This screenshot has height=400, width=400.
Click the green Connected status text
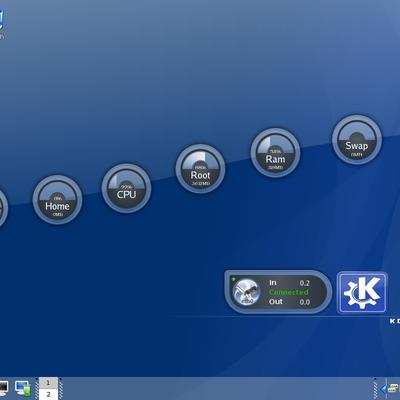pos(289,292)
